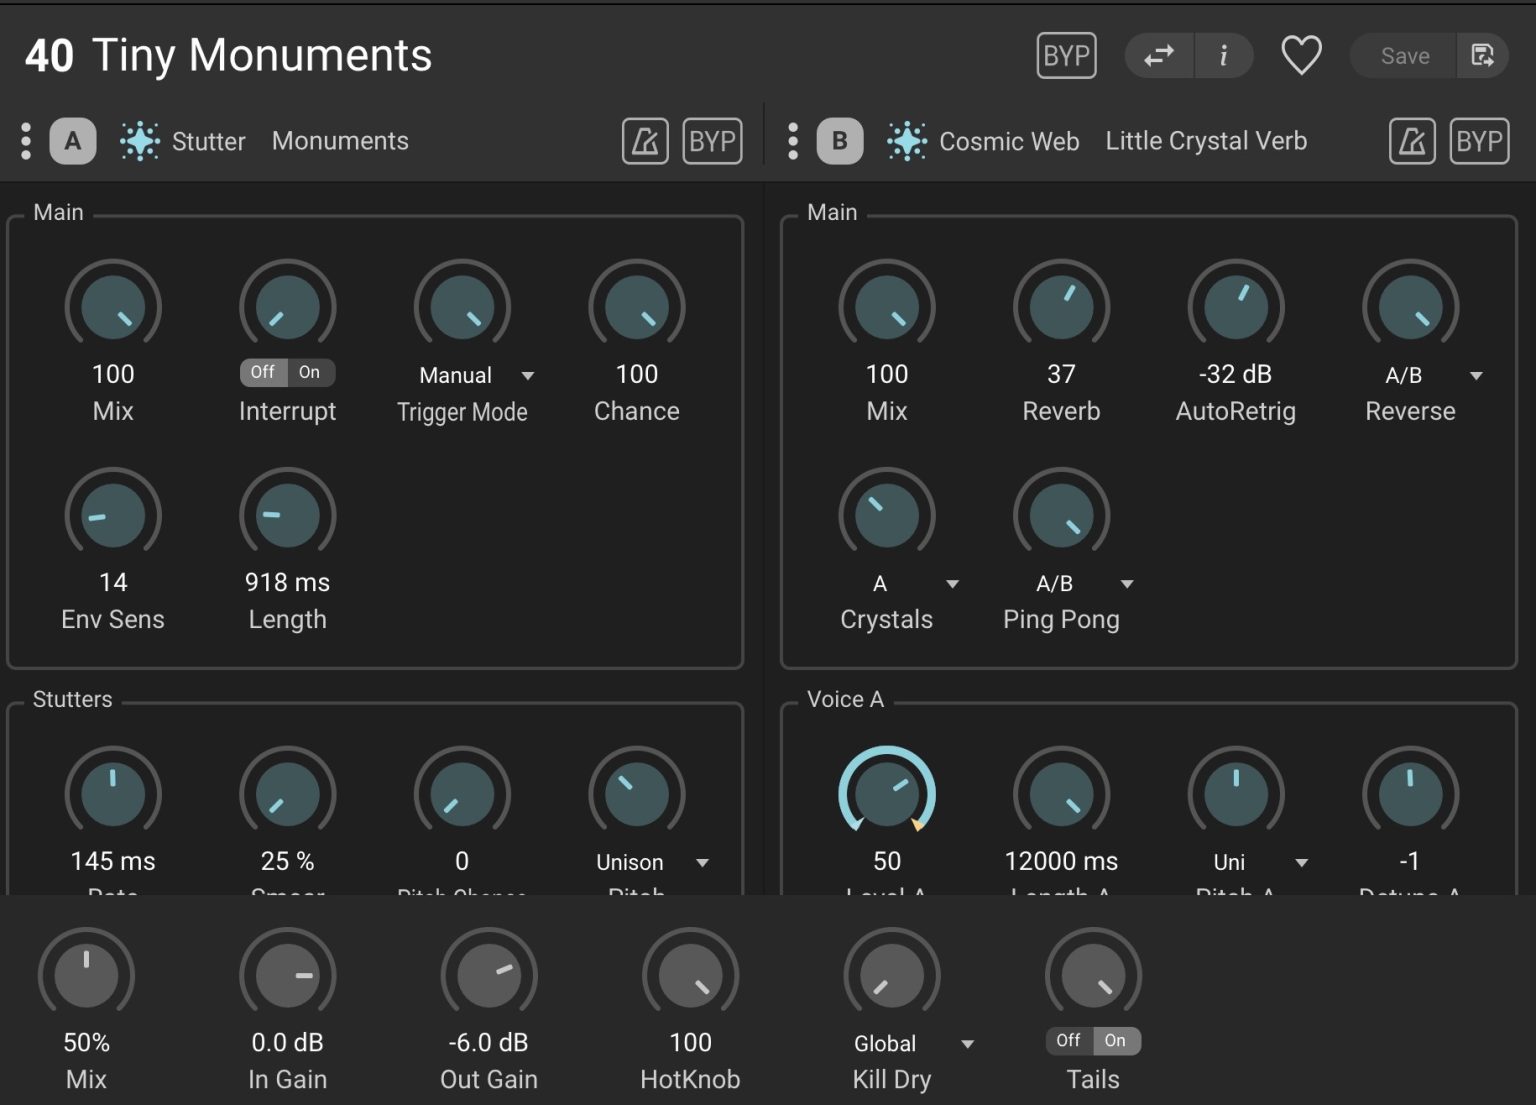Bypass slot A with its BYP button
1536x1105 pixels.
tap(712, 141)
